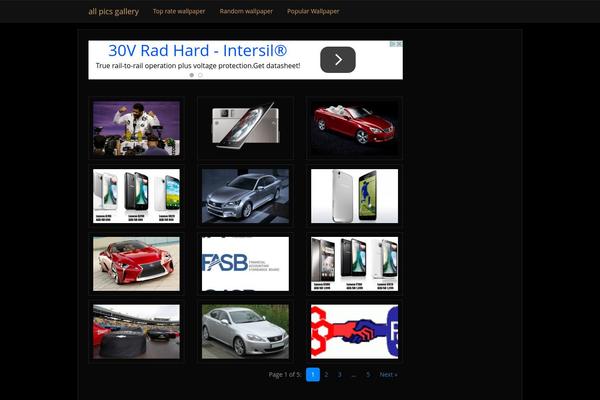Open the all pics gallery home link
600x400 pixels.
tap(113, 11)
